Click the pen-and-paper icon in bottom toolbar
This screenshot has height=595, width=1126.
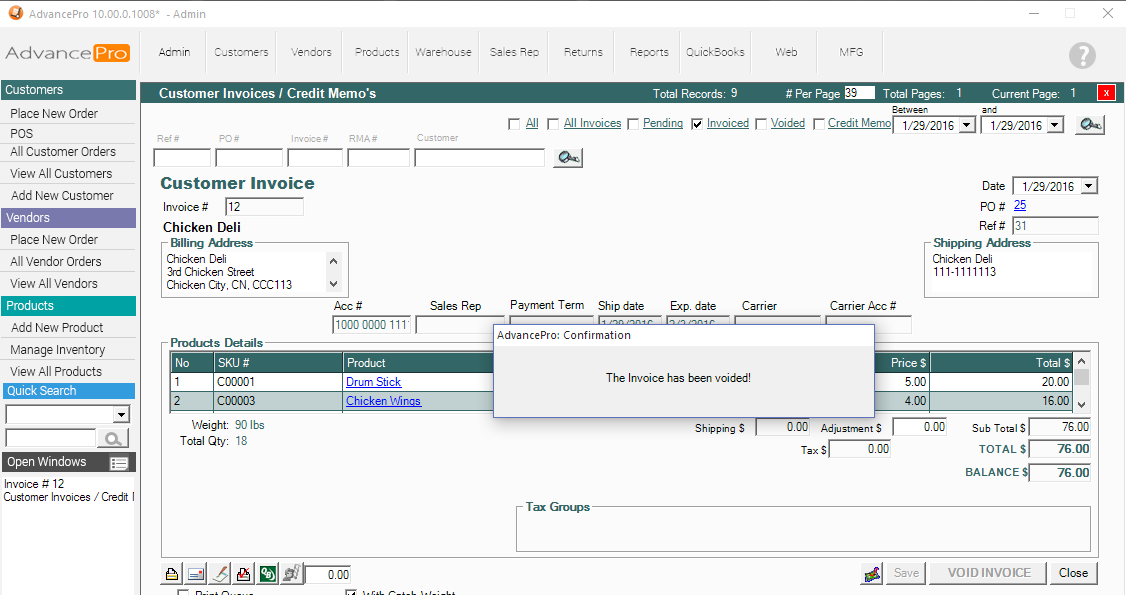pyautogui.click(x=220, y=574)
